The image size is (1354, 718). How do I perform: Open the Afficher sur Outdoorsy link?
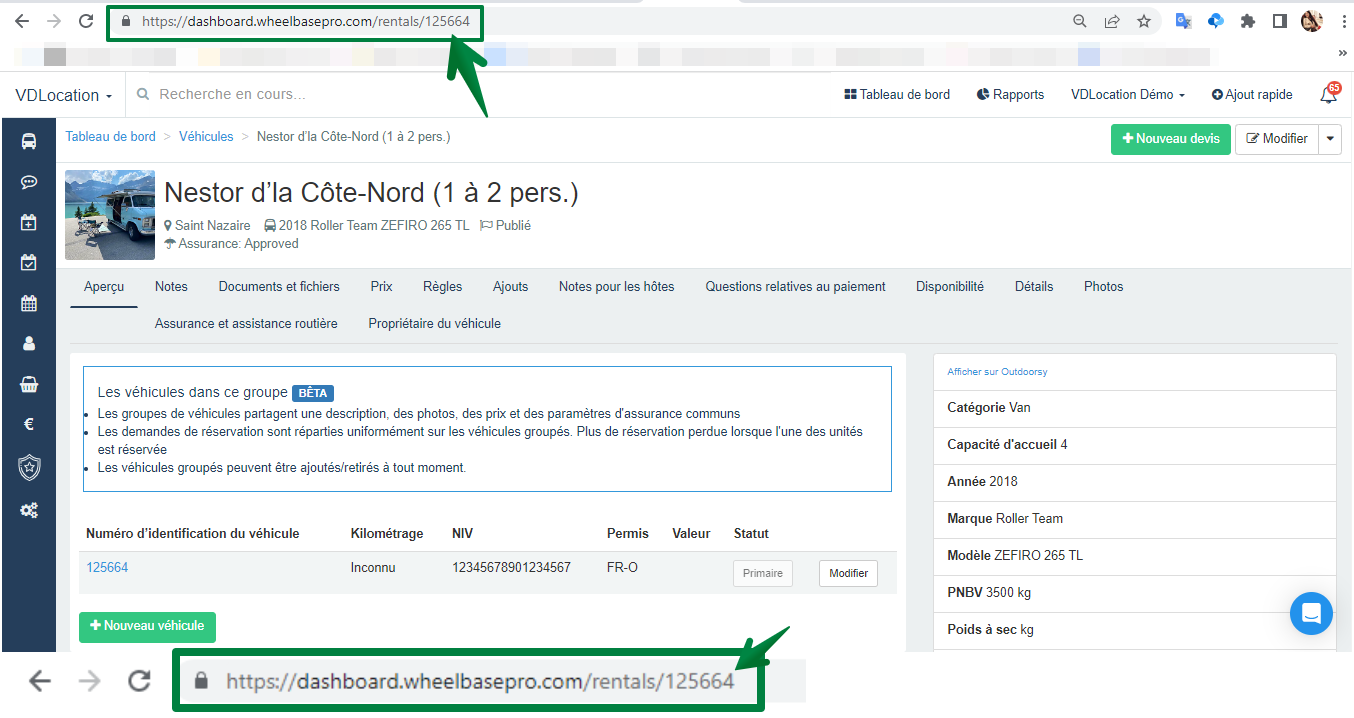[x=997, y=371]
